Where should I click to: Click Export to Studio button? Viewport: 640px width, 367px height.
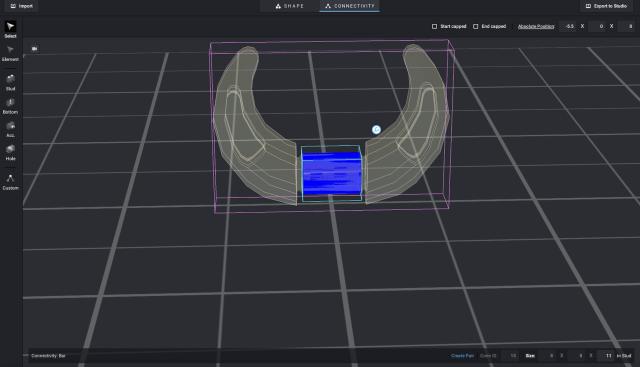coord(607,6)
